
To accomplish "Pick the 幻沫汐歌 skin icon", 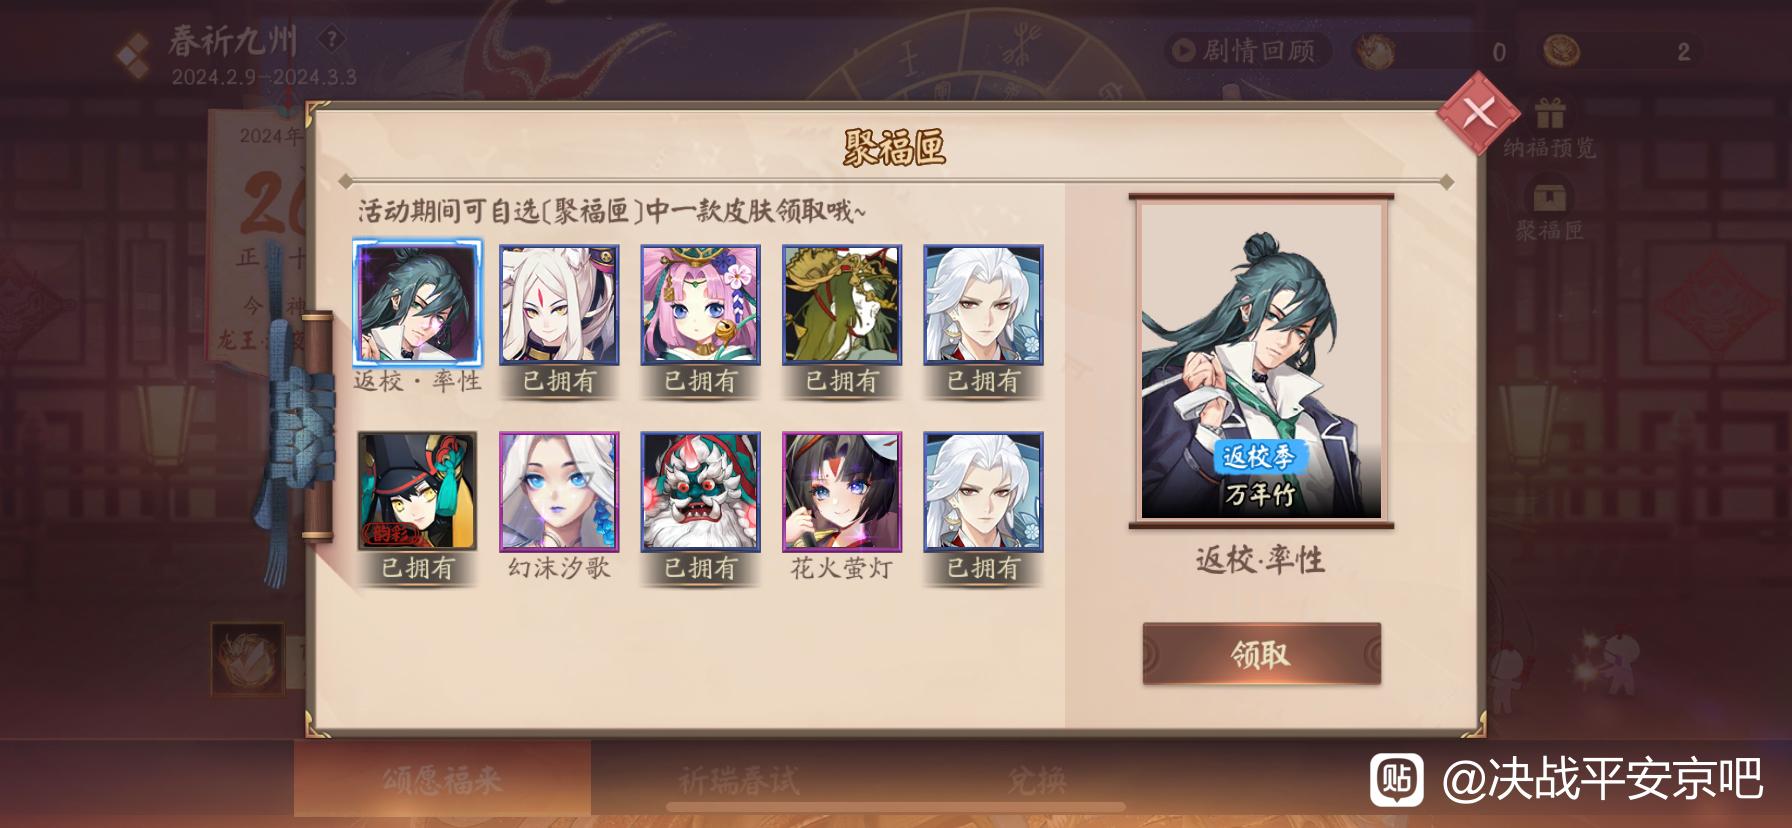I will 559,491.
